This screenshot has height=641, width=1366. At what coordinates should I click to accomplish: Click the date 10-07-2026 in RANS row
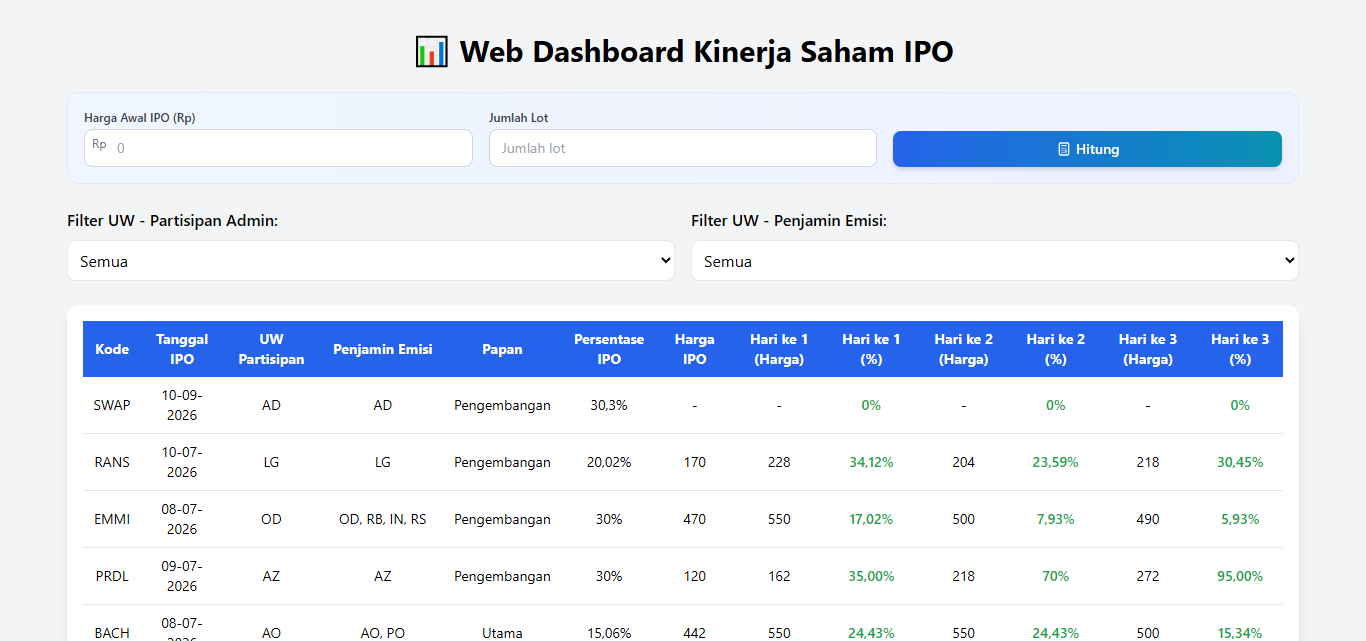tap(182, 462)
